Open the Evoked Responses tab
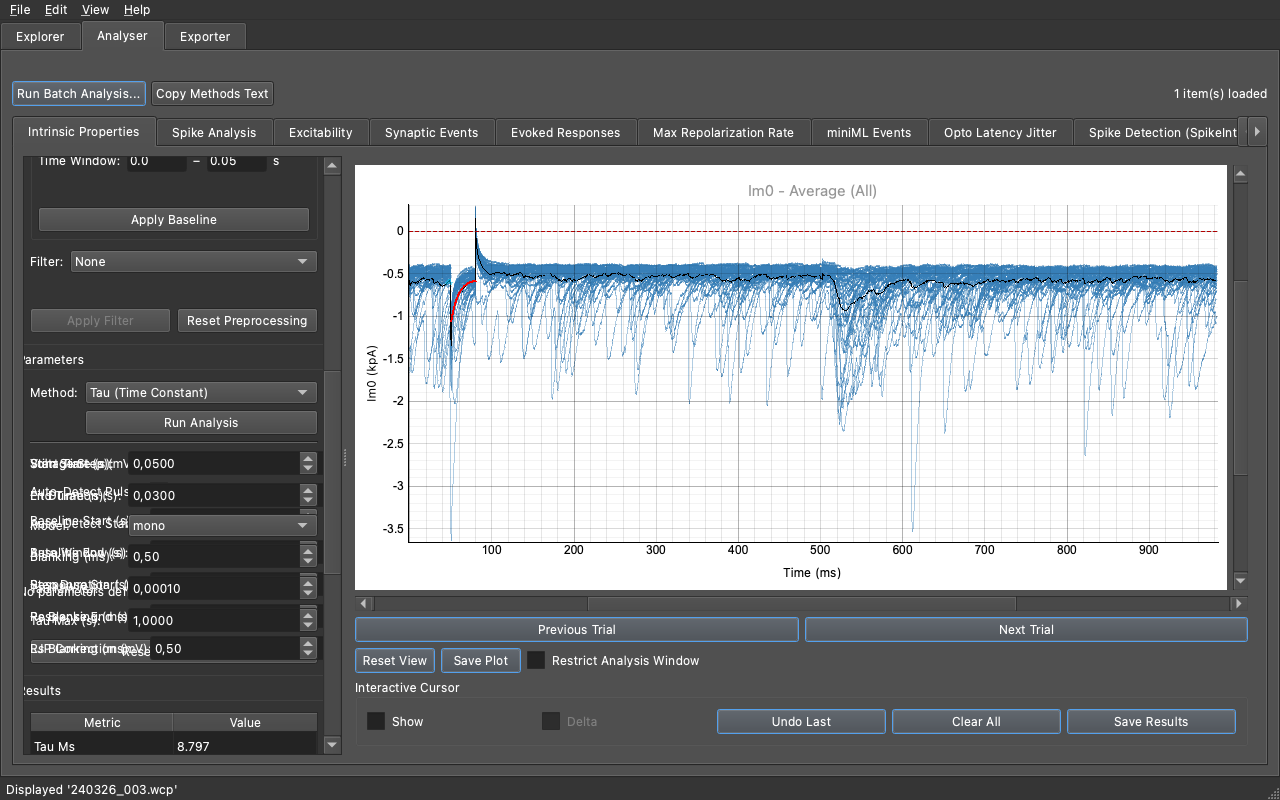This screenshot has width=1280, height=800. coord(566,132)
